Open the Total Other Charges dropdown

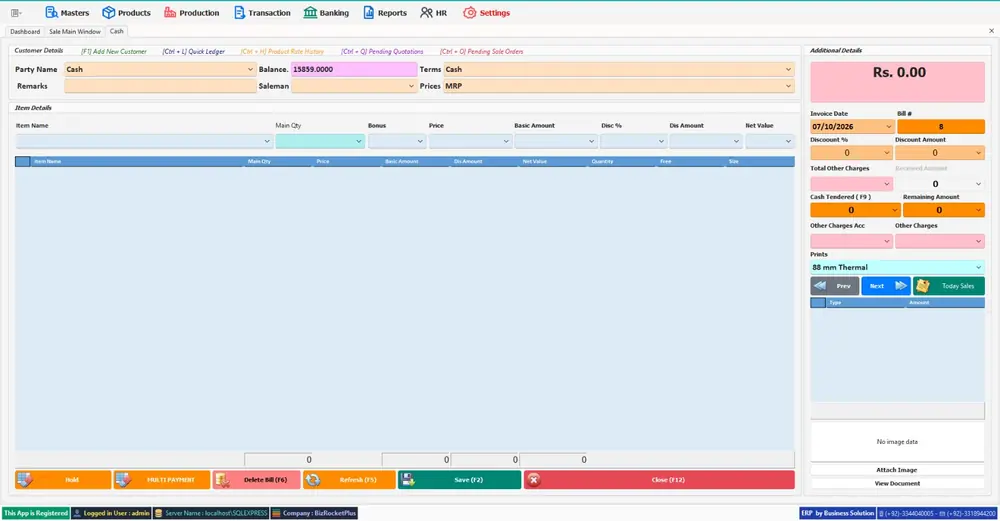pos(886,184)
